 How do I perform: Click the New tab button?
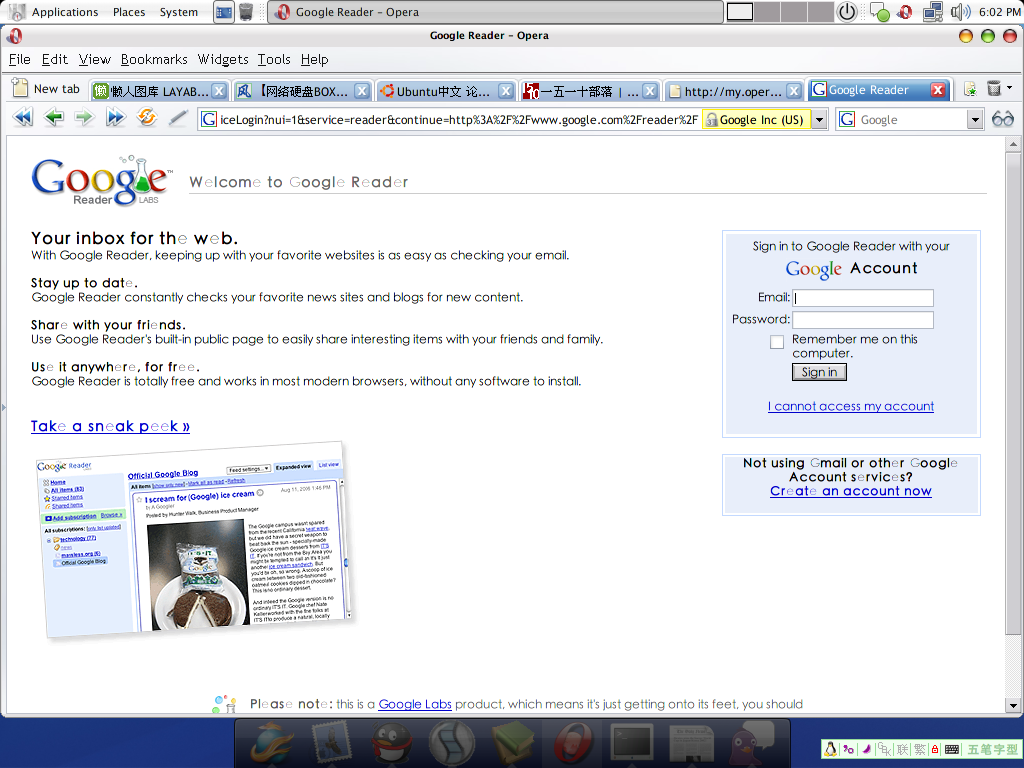coord(48,89)
